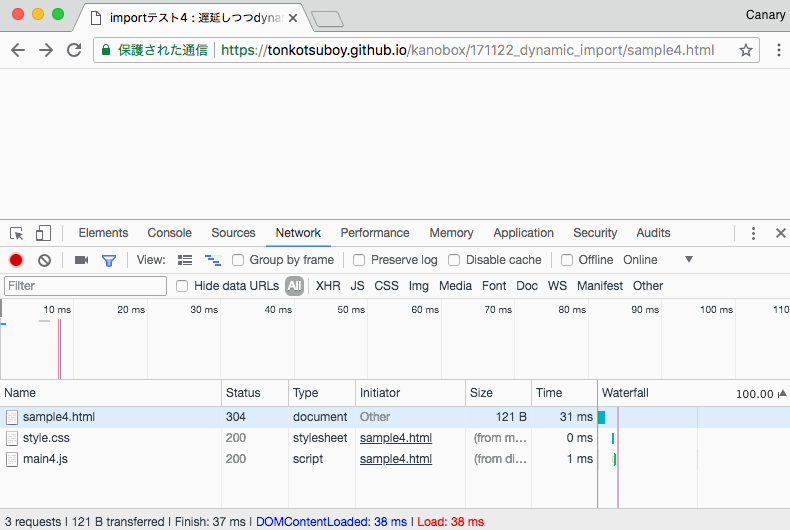
Task: Switch to the Console tab
Action: (x=169, y=233)
